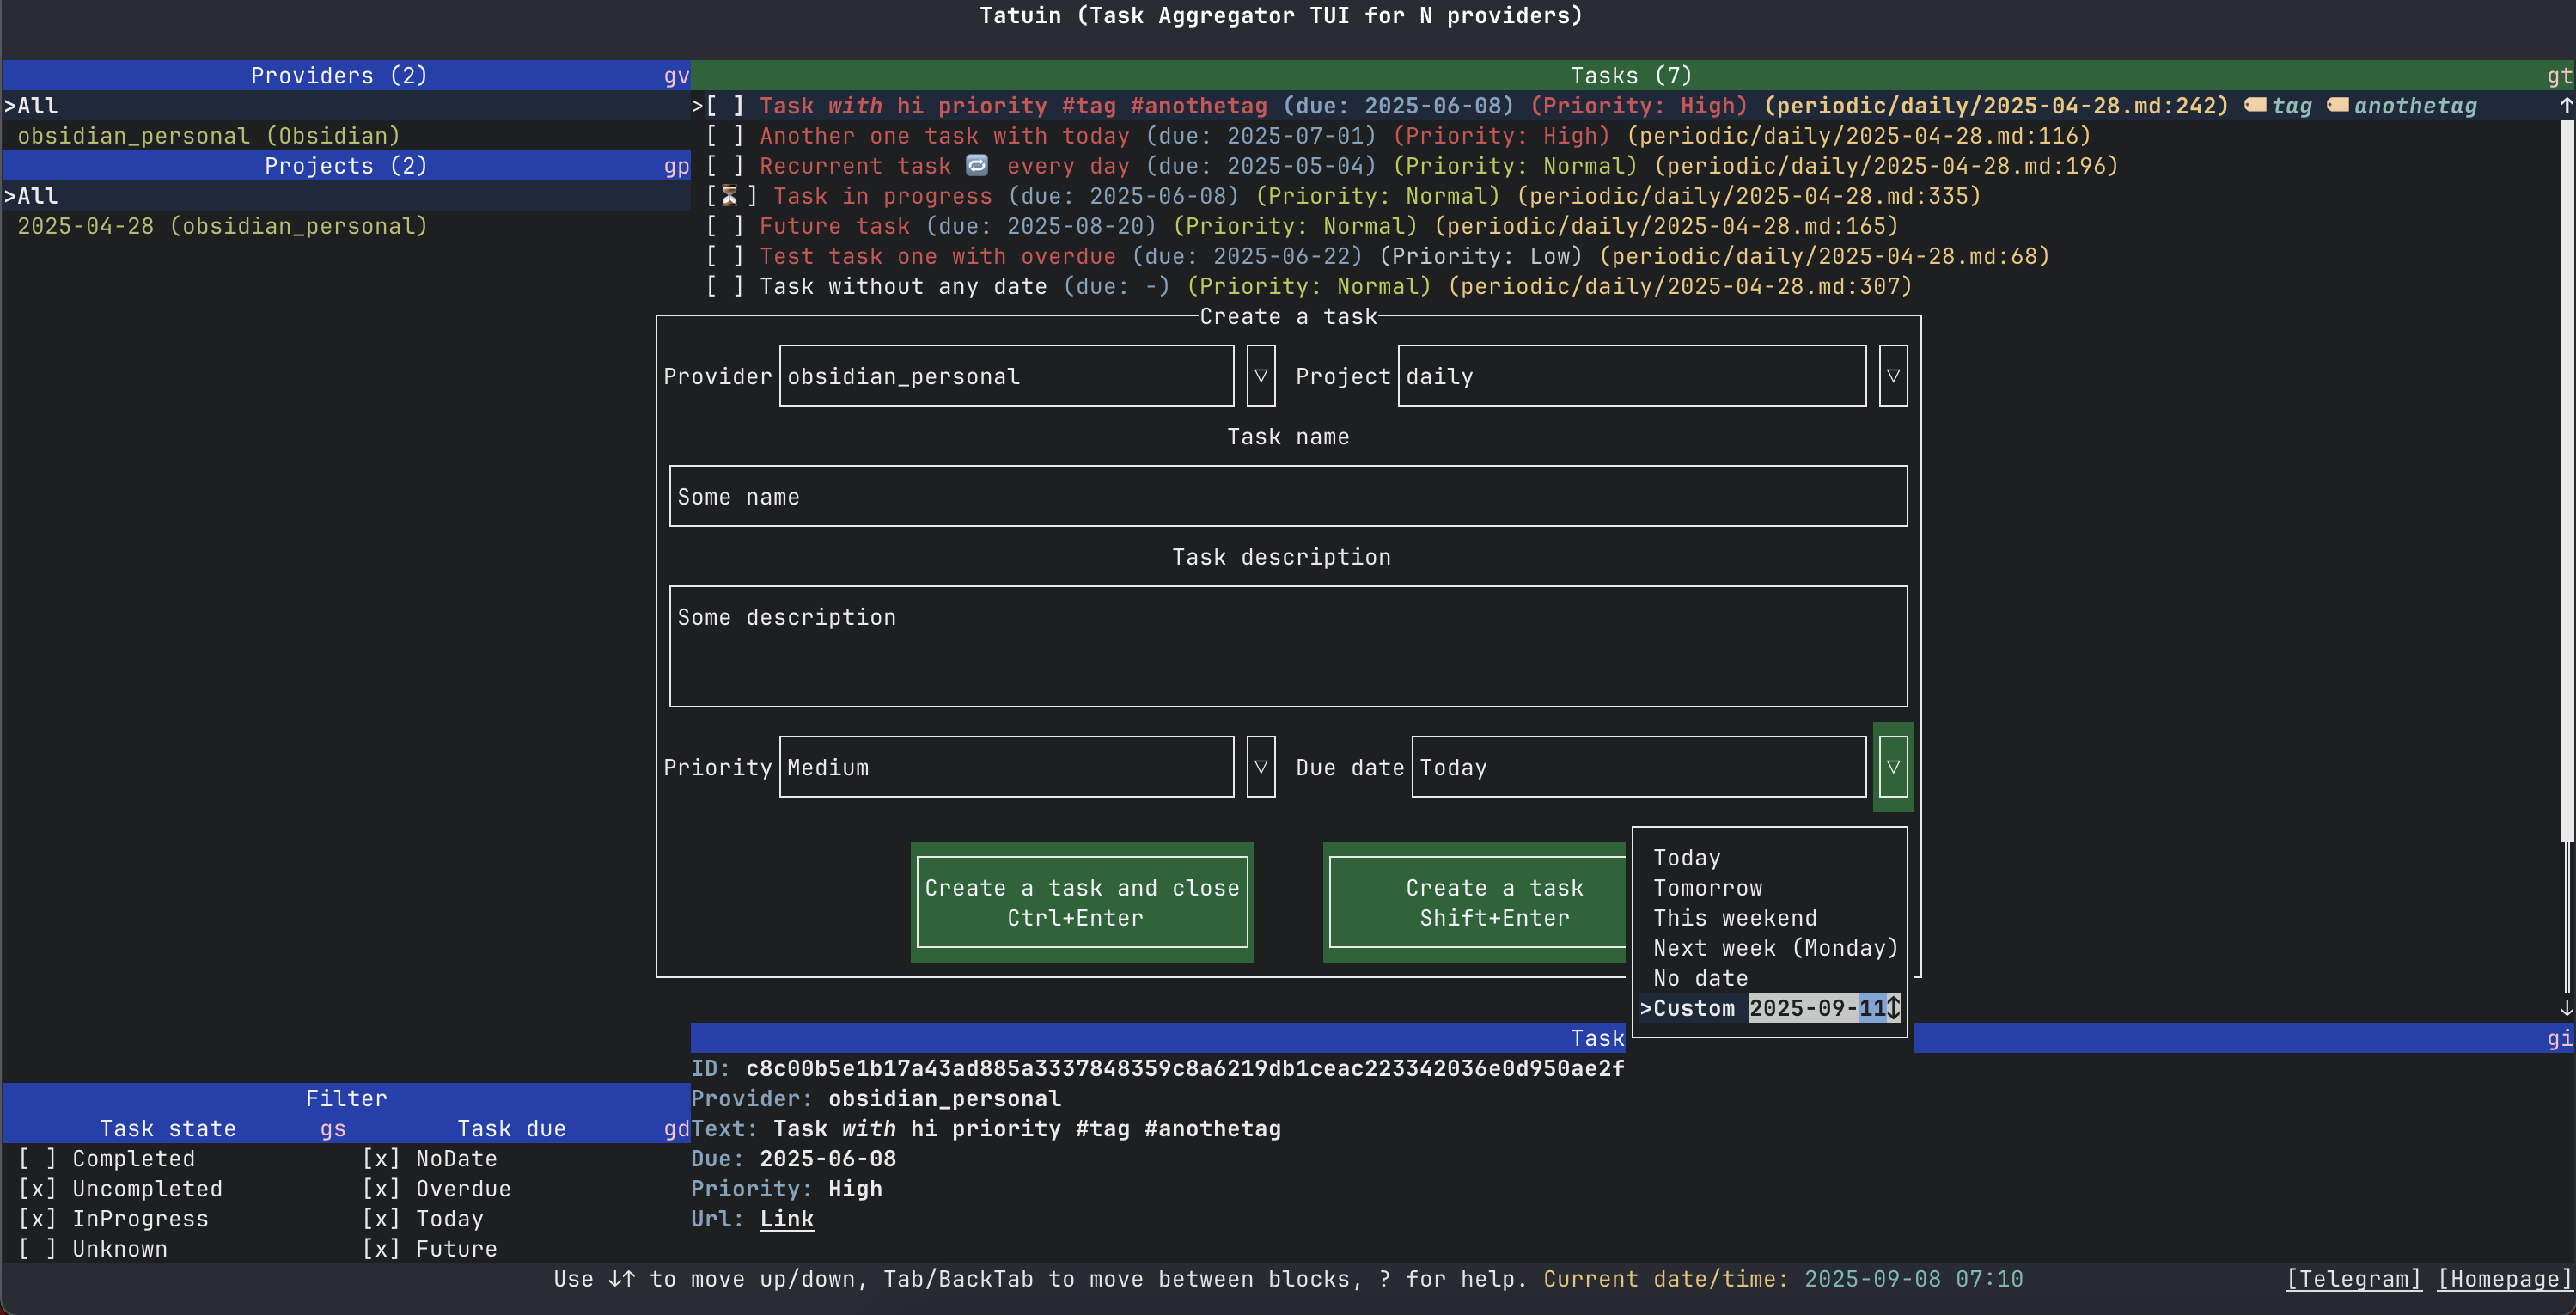Open the Provider dropdown arrow
Screen dimensions: 2576x1315
[x=1261, y=376]
